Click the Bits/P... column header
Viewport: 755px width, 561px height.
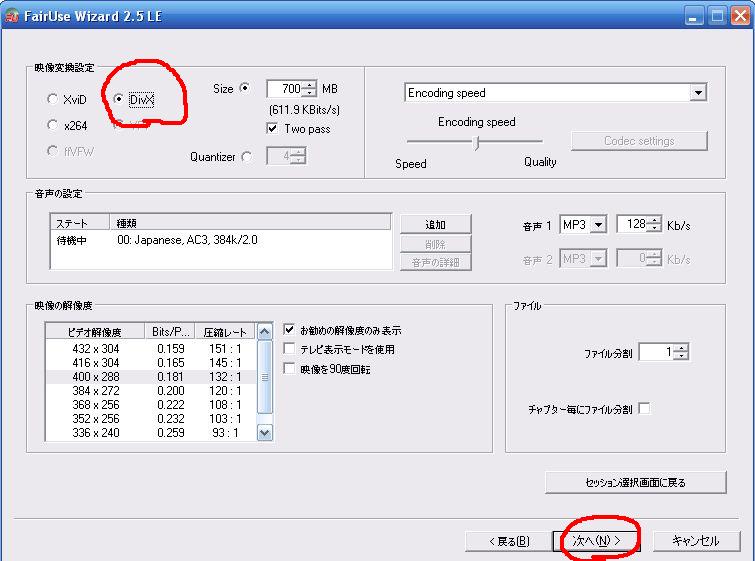[x=170, y=332]
